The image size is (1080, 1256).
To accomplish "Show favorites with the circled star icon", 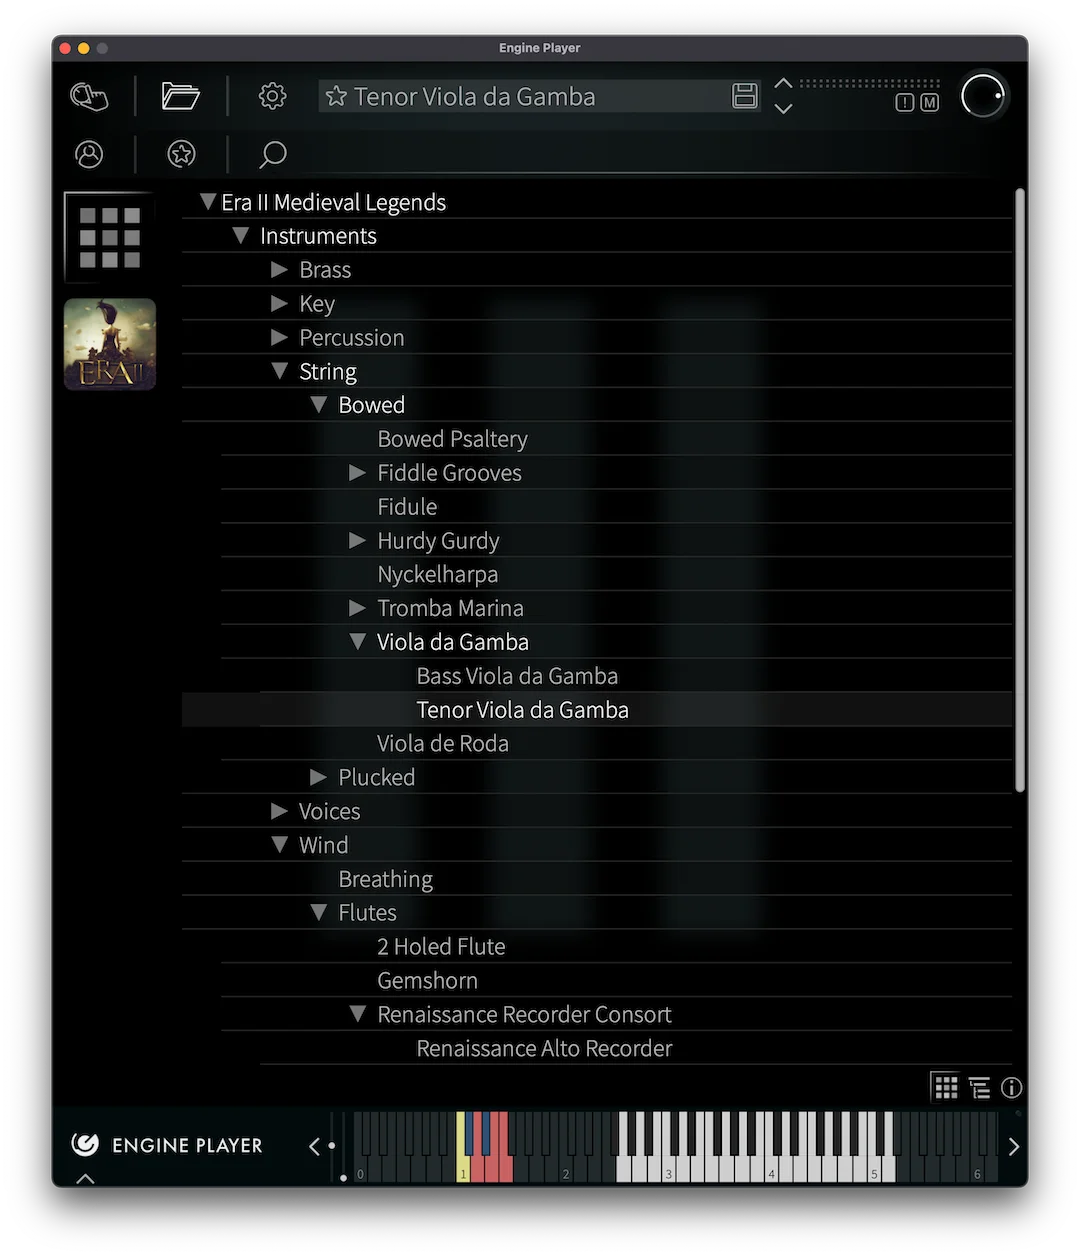I will pyautogui.click(x=181, y=154).
